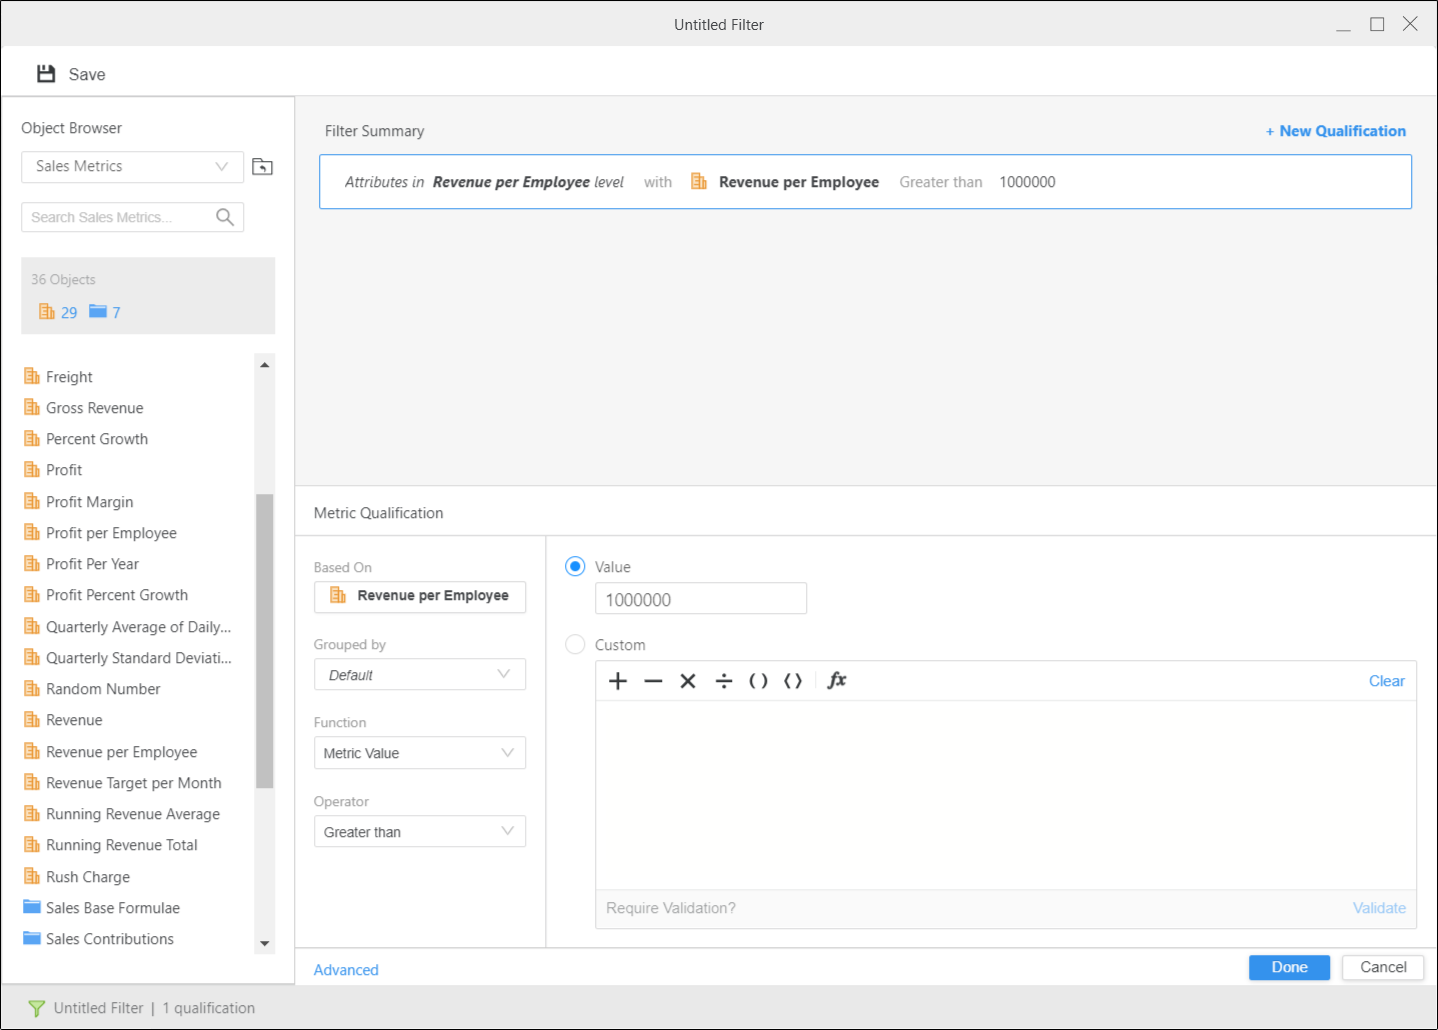Open the Operator Greater than dropdown

[x=419, y=832]
